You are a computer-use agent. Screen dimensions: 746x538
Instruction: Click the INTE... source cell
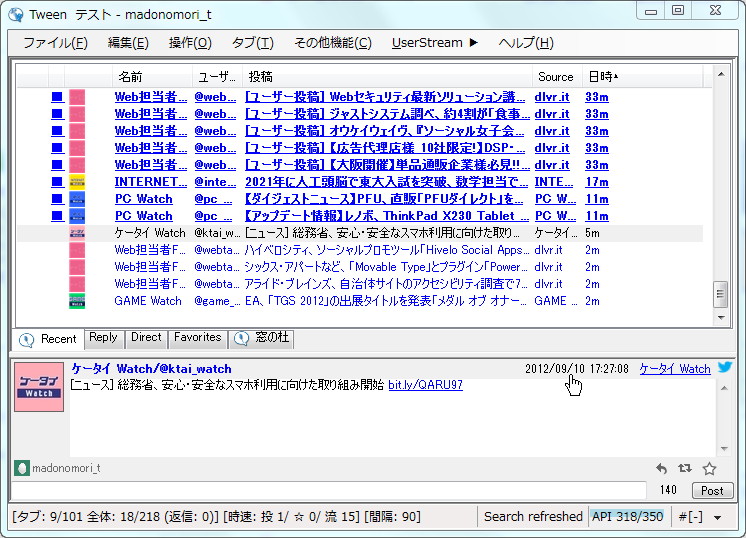(553, 182)
